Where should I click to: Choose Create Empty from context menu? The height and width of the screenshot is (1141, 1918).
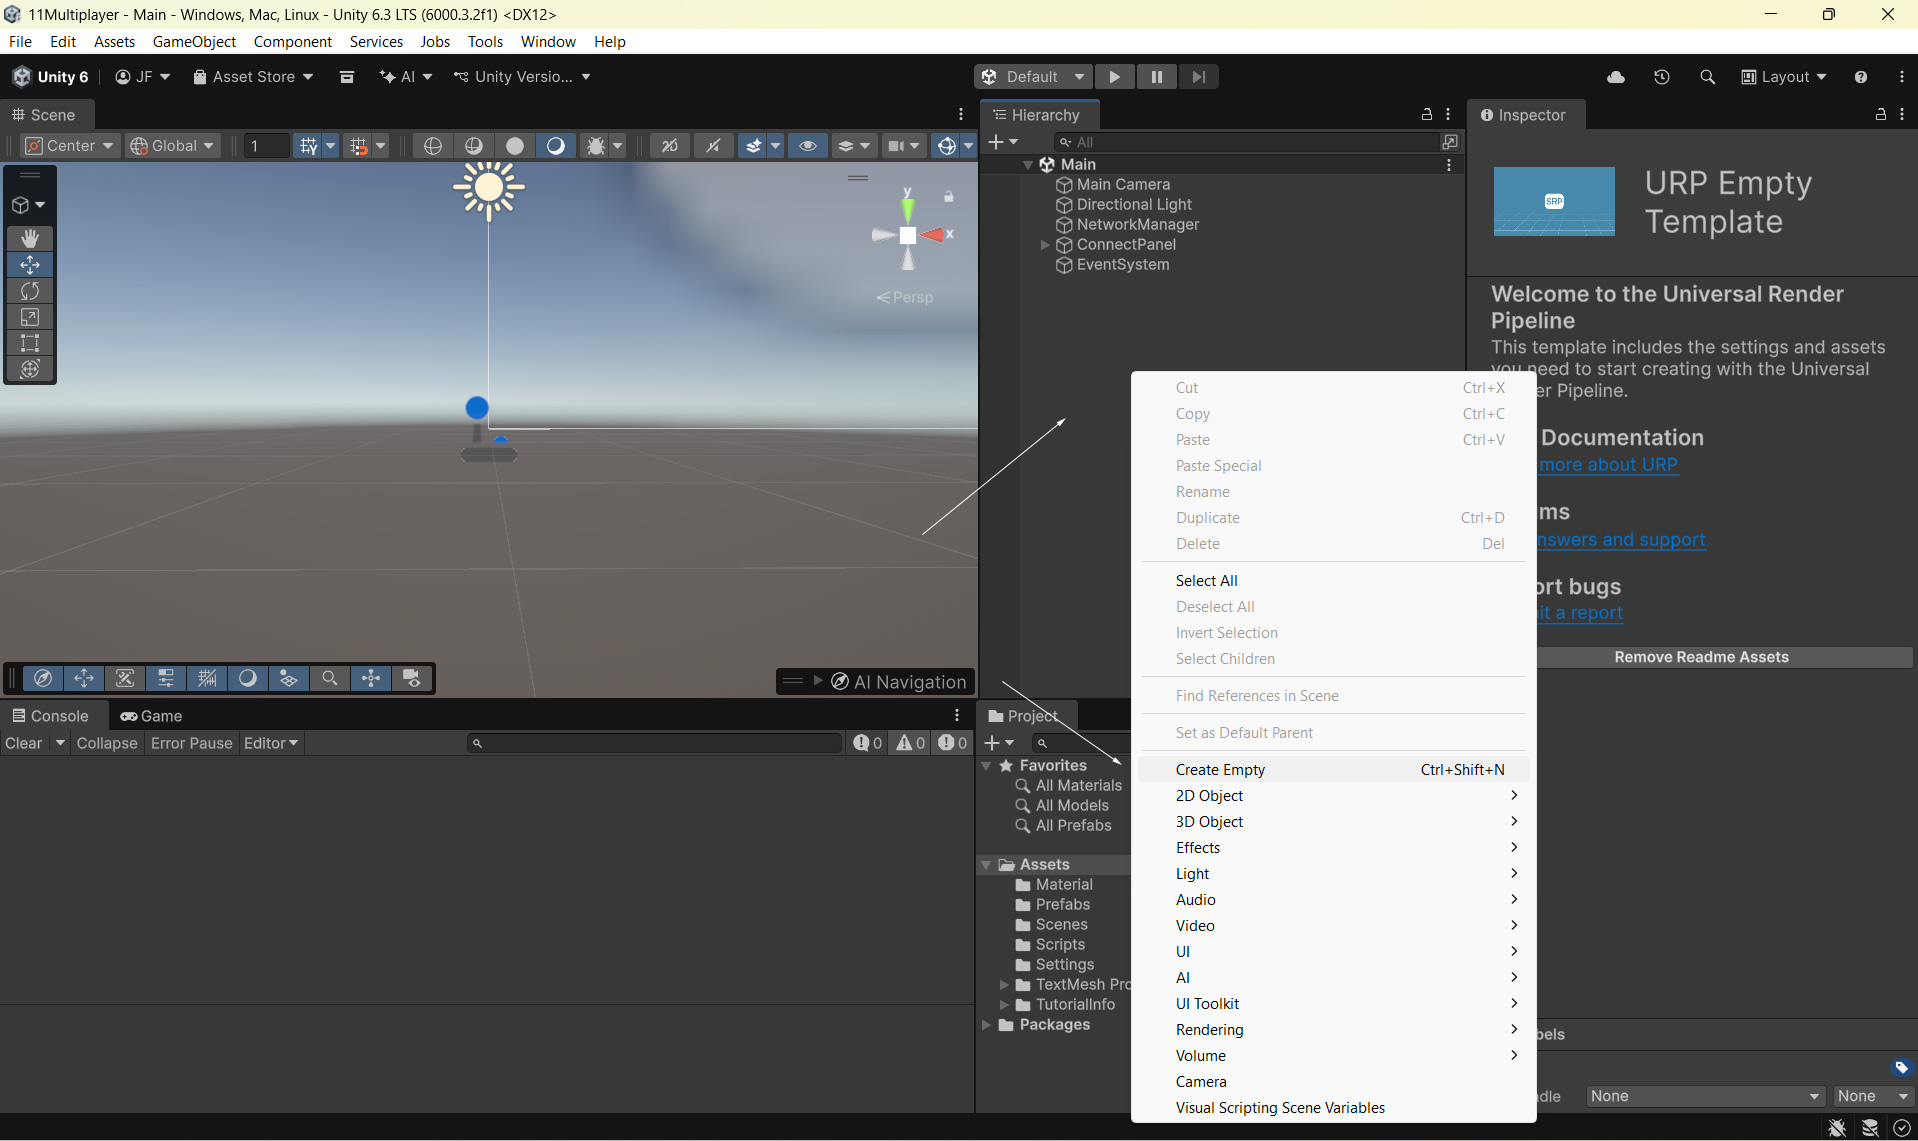[x=1220, y=769]
